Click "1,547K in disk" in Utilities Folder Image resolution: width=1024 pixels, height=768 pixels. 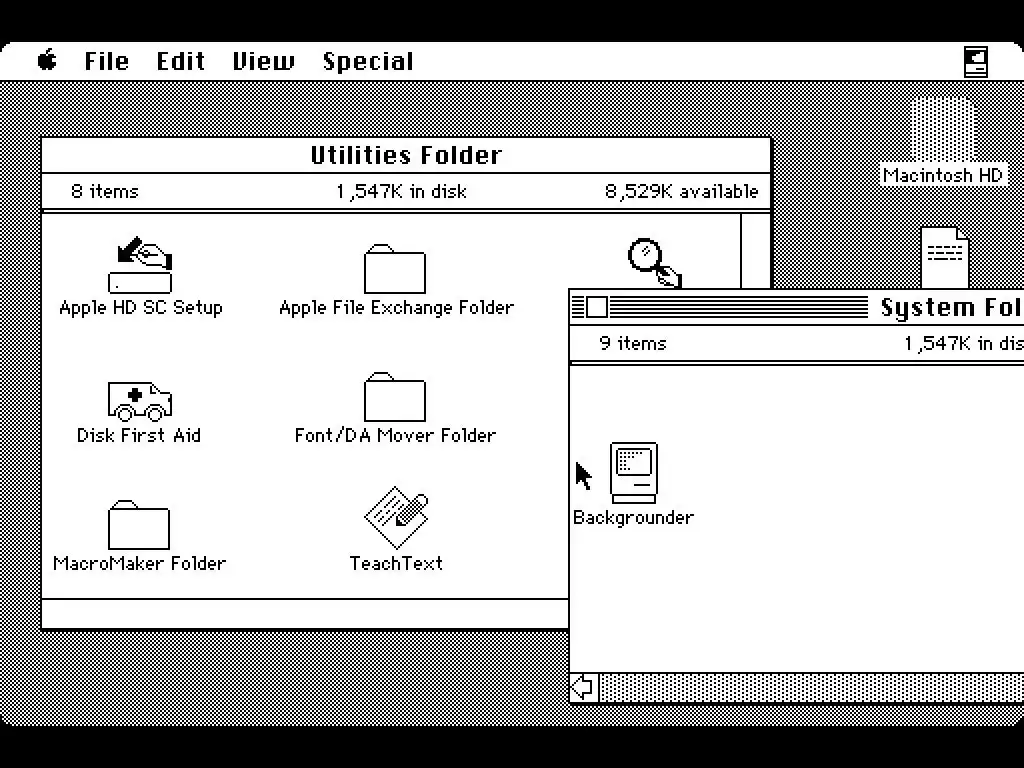point(401,192)
